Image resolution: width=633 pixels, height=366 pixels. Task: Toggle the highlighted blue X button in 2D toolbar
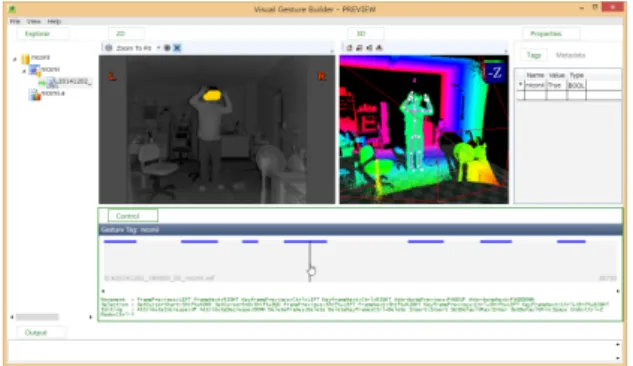point(177,48)
